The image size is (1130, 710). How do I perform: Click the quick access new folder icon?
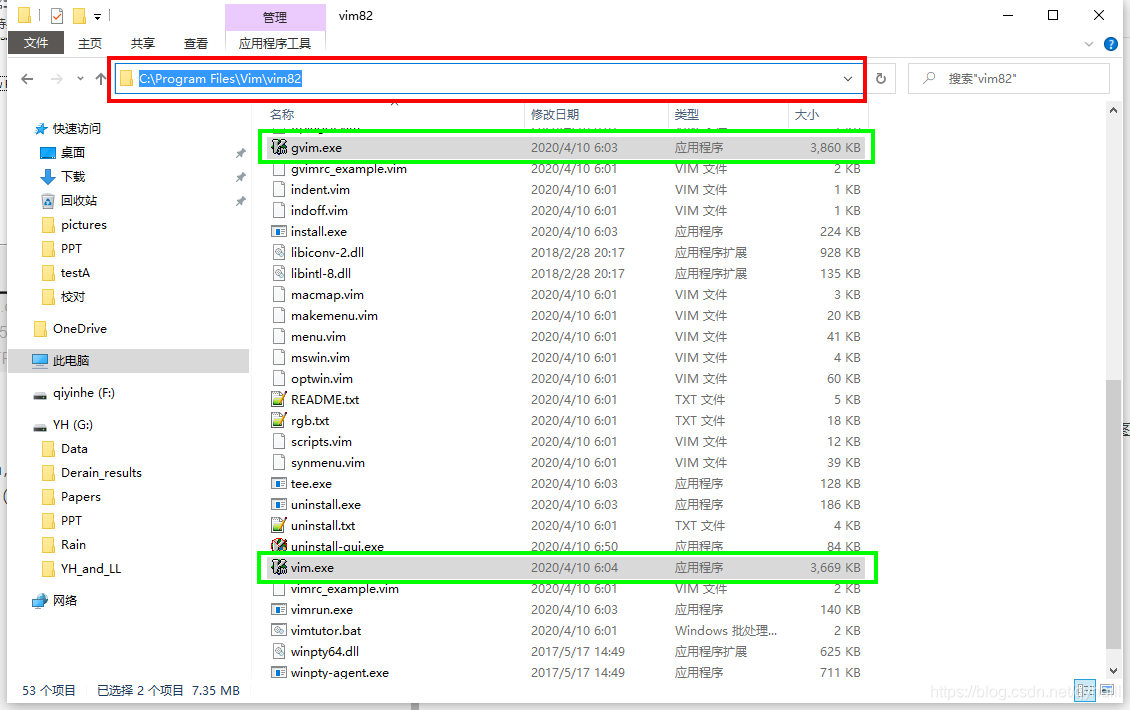79,15
